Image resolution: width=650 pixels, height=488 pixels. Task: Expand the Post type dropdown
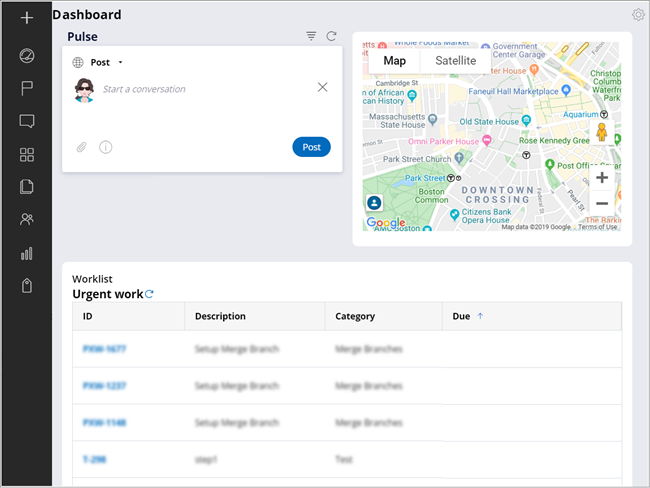pyautogui.click(x=121, y=63)
